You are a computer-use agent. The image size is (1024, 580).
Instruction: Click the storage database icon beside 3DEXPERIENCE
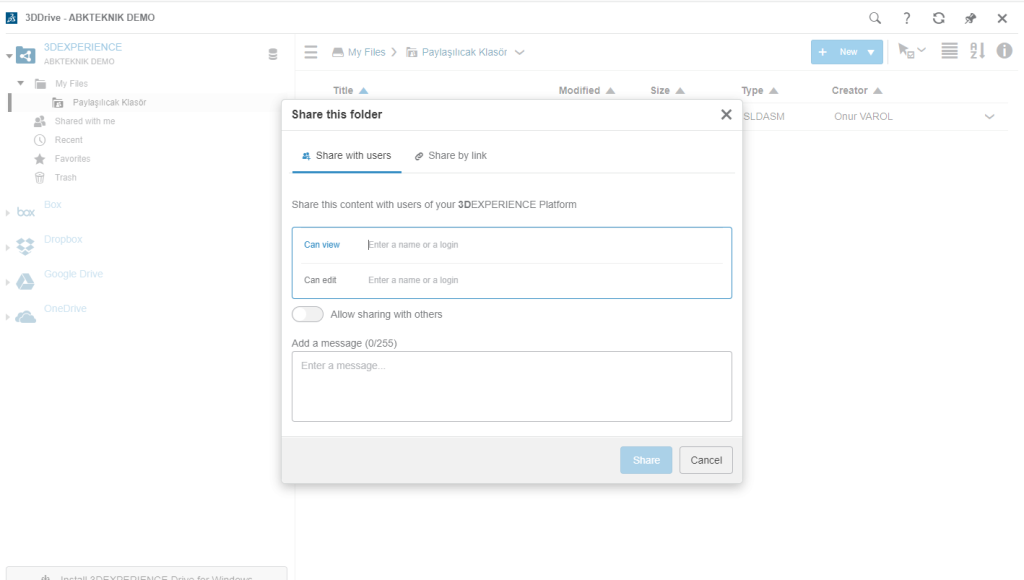click(273, 54)
